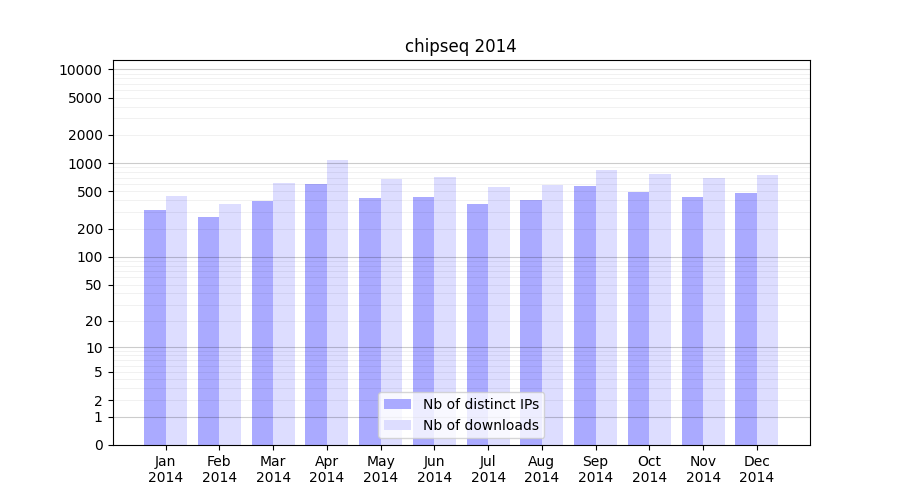The width and height of the screenshot is (900, 500).
Task: Click the December 2014 downloads bar
Action: (x=768, y=310)
